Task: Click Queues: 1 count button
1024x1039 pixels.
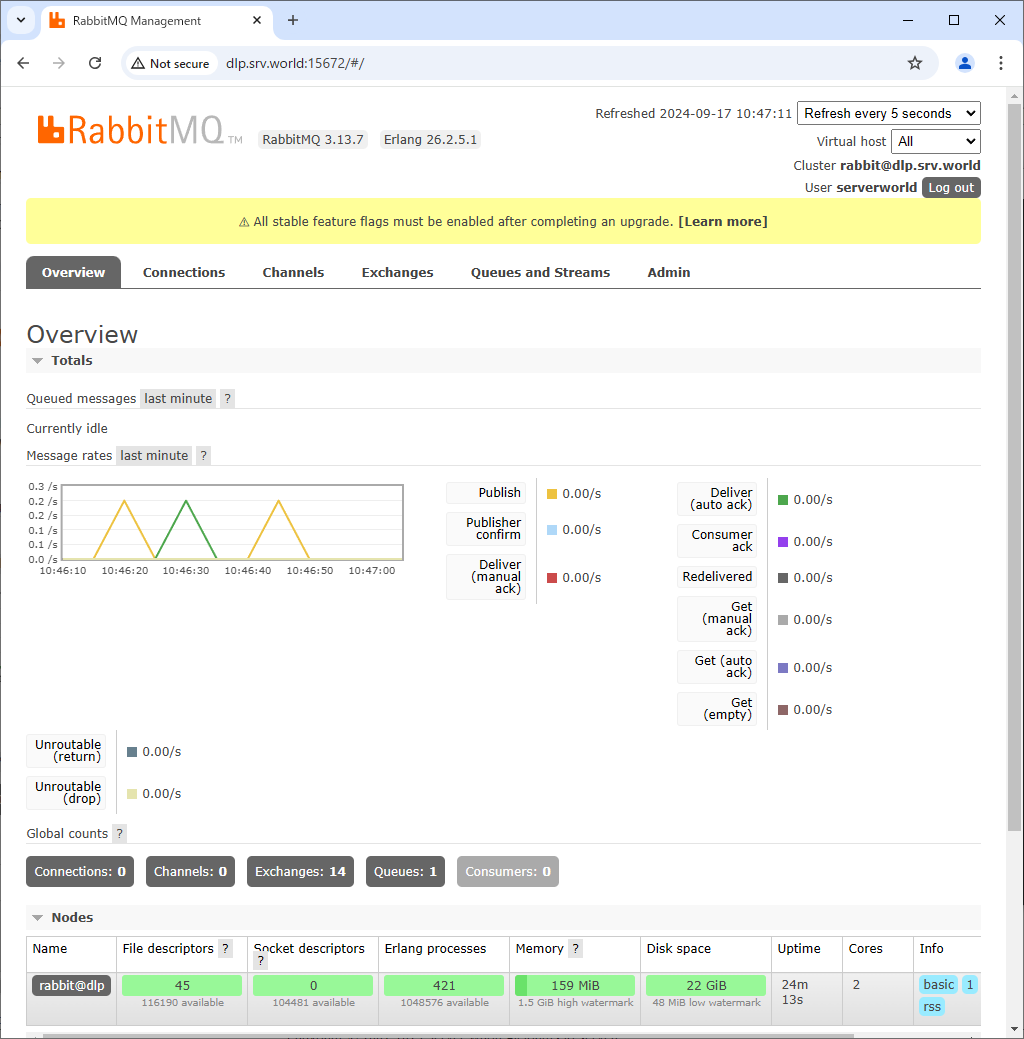Action: [x=405, y=871]
